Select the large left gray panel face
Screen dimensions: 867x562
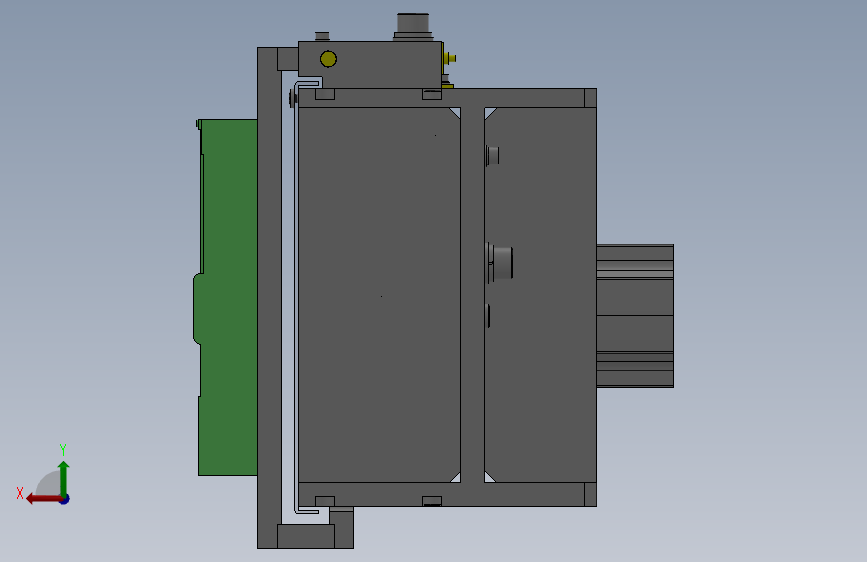tap(379, 295)
